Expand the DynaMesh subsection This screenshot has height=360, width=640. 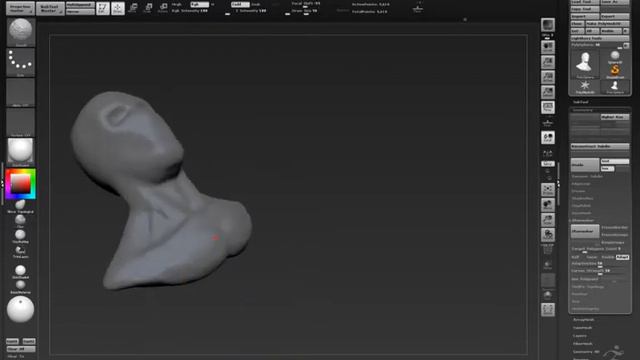[582, 213]
